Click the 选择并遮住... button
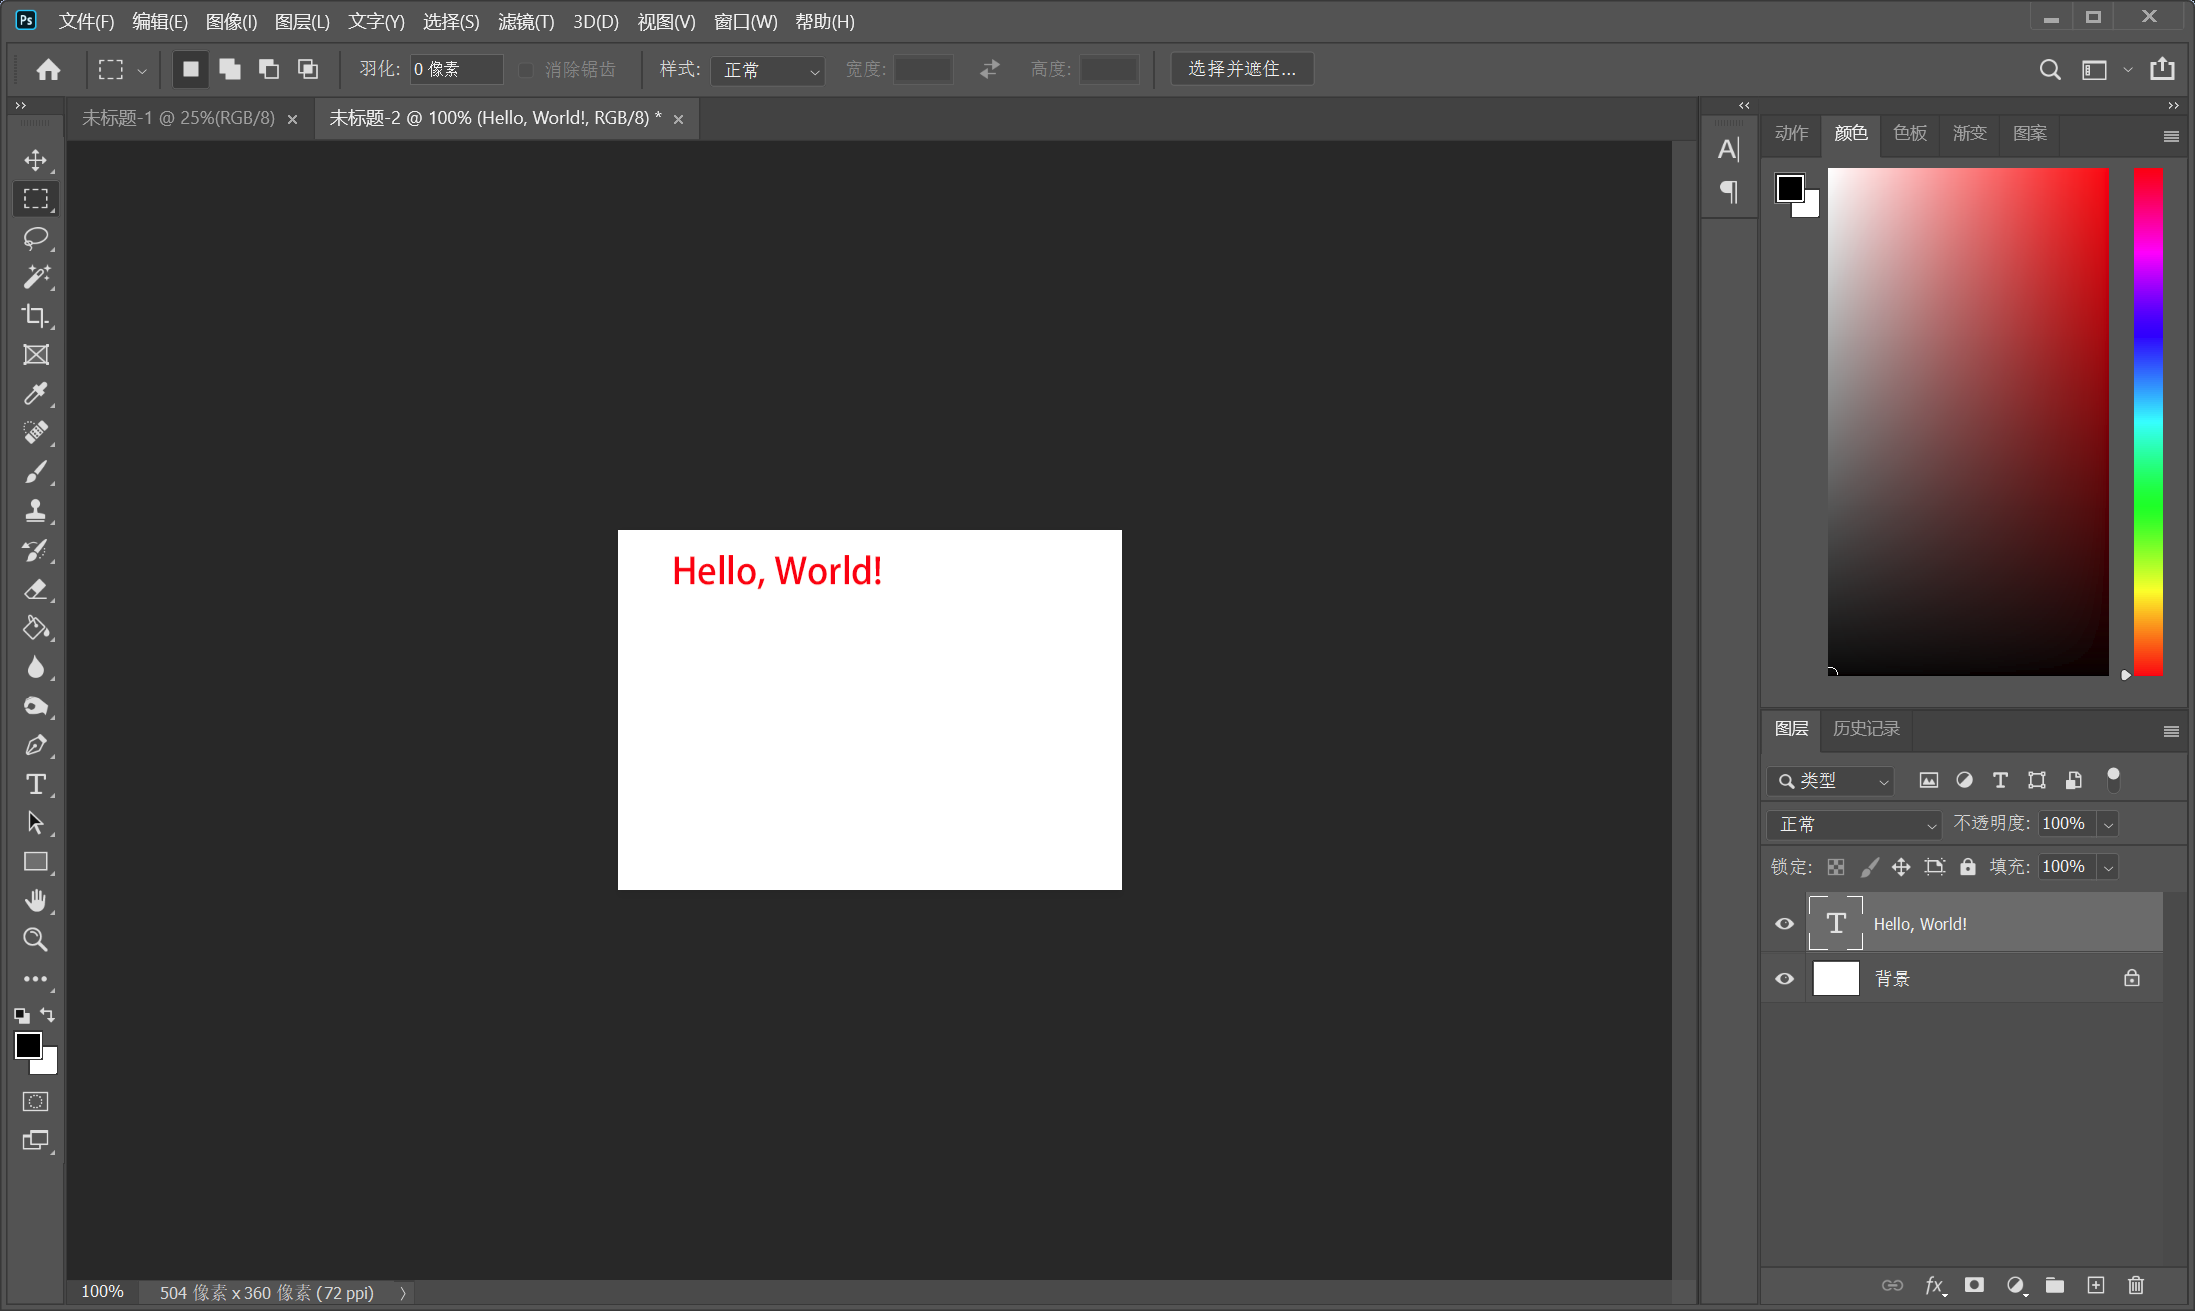This screenshot has width=2195, height=1311. [1241, 69]
